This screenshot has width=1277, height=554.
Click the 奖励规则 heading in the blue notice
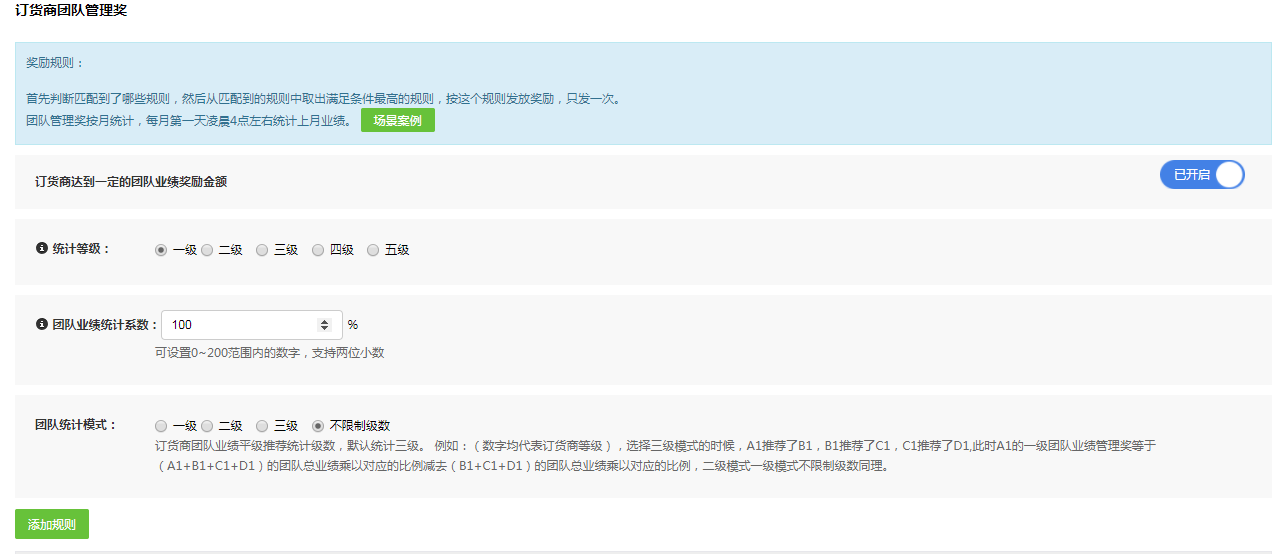55,62
